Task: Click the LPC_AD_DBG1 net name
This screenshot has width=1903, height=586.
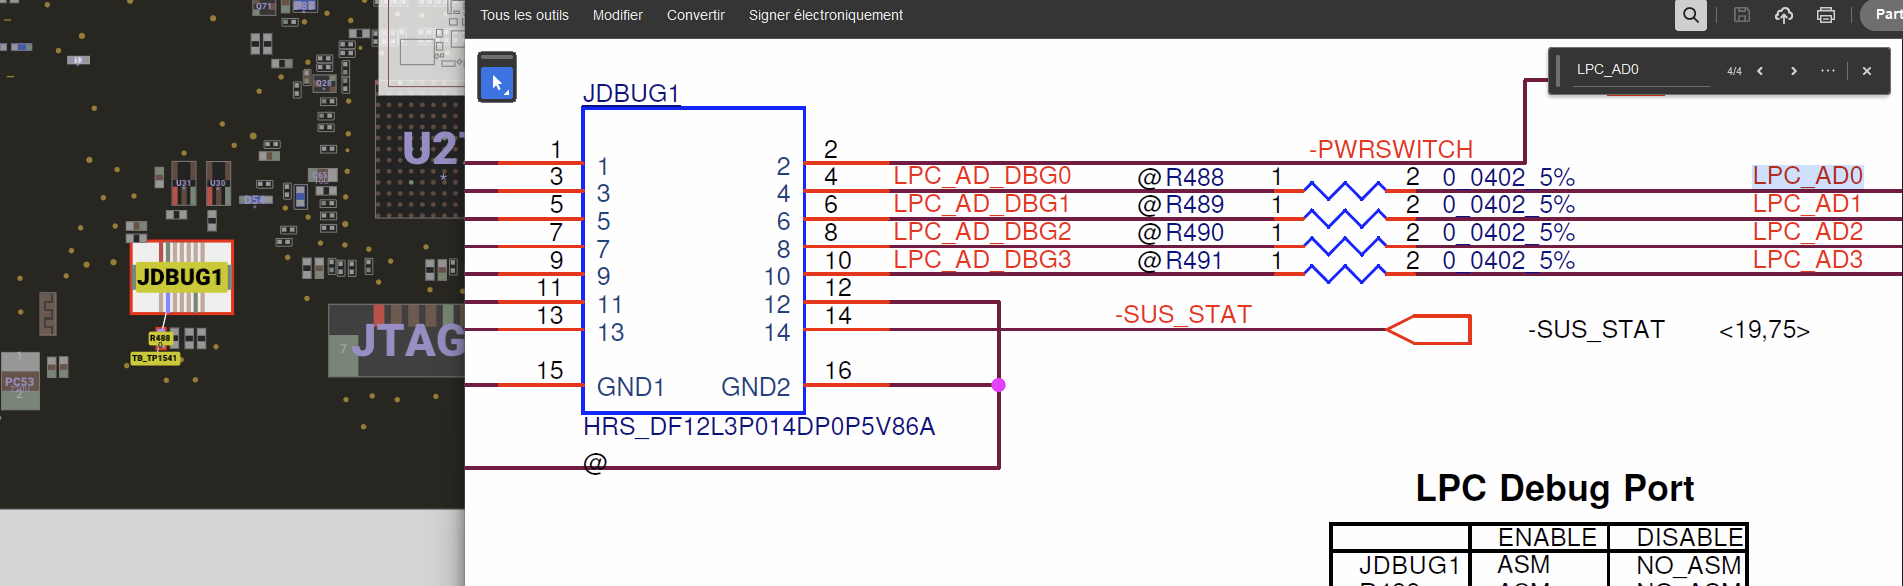Action: (982, 204)
